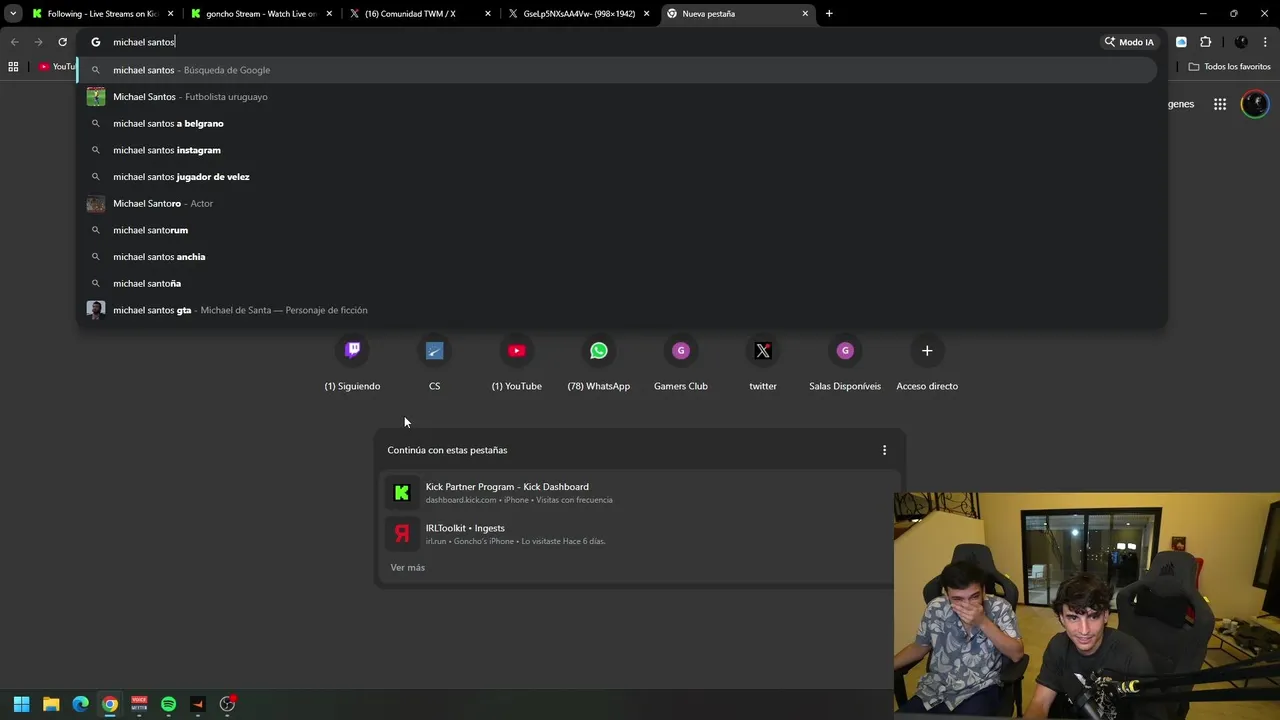The image size is (1280, 720).
Task: Open File Explorer from taskbar
Action: point(51,704)
